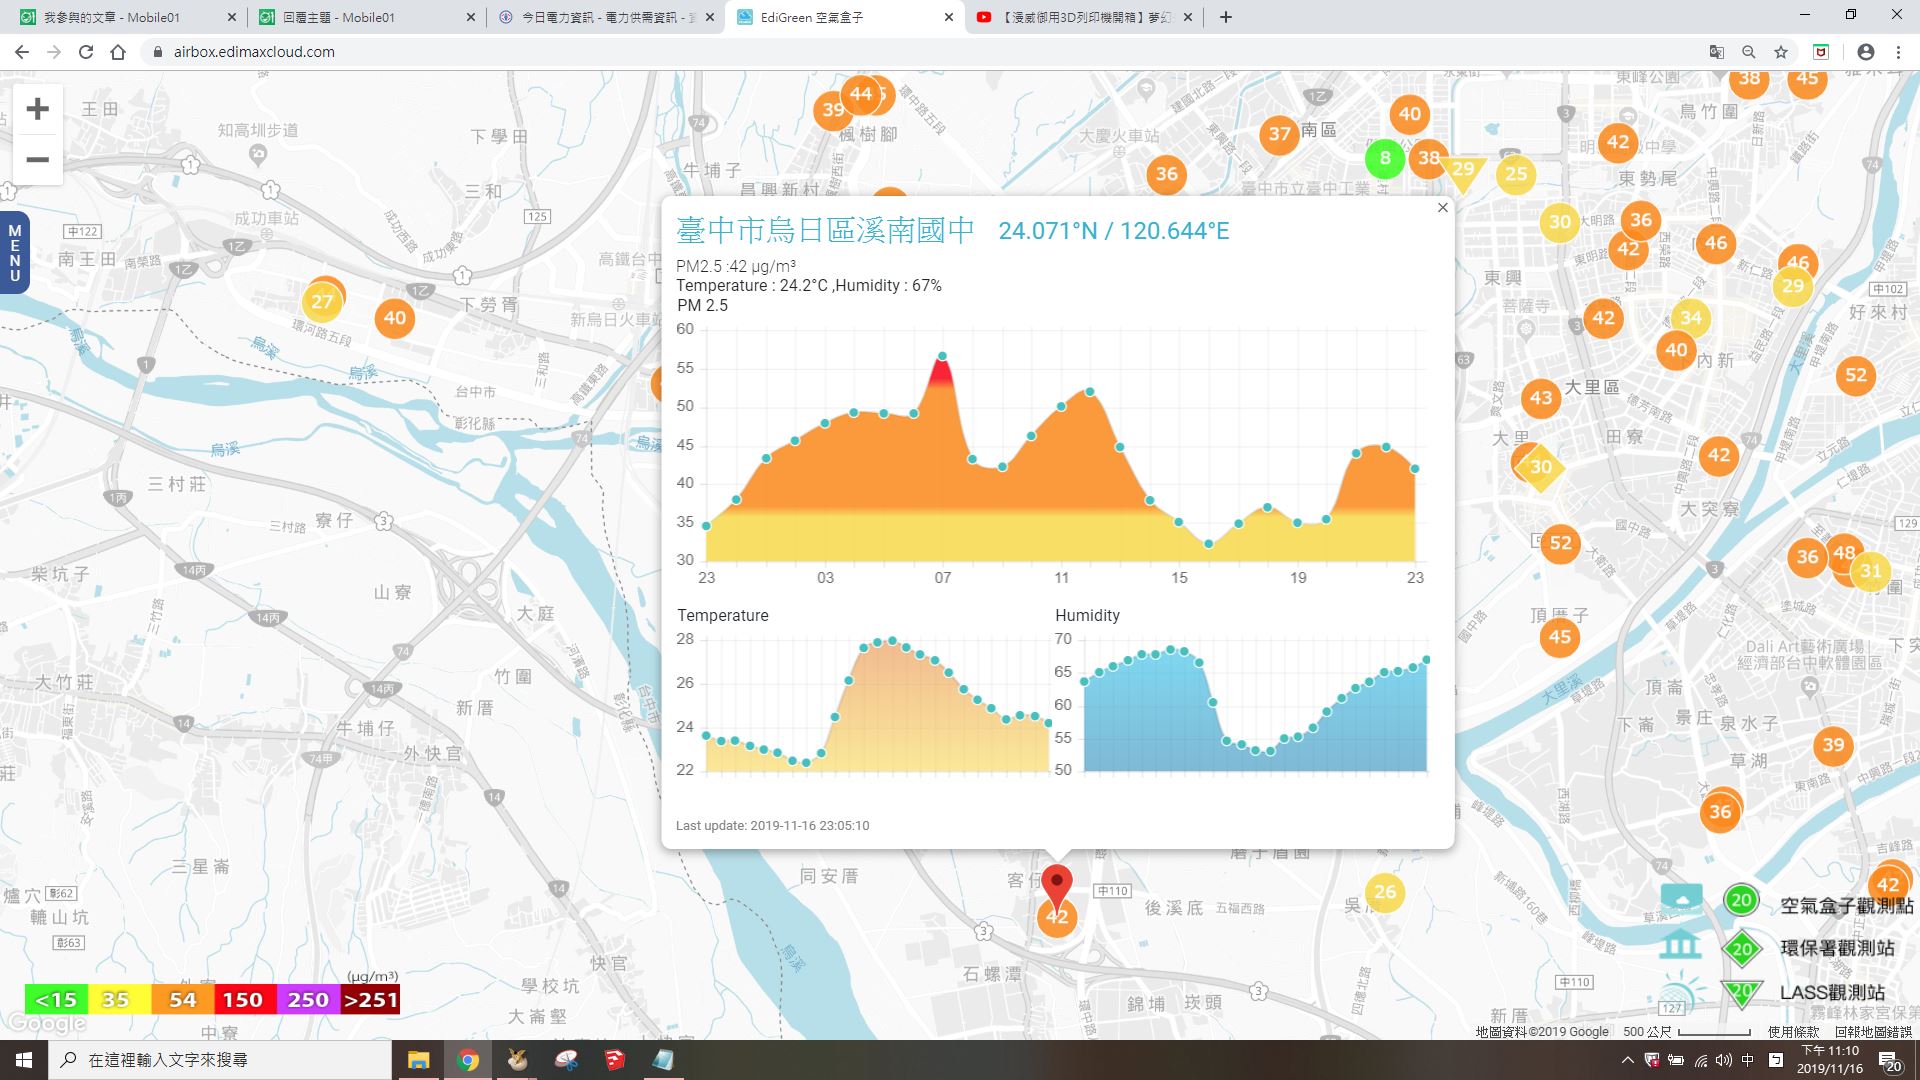Click the Last update timestamp text
Screen dimensions: 1920x1080
point(772,826)
